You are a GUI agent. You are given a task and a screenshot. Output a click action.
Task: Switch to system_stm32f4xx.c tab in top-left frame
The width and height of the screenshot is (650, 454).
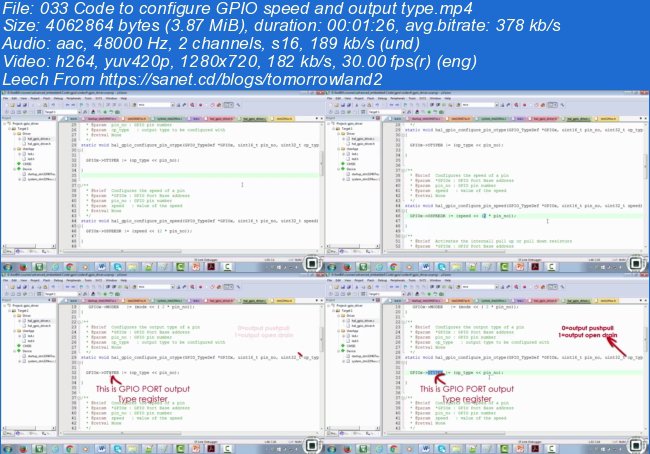click(169, 119)
